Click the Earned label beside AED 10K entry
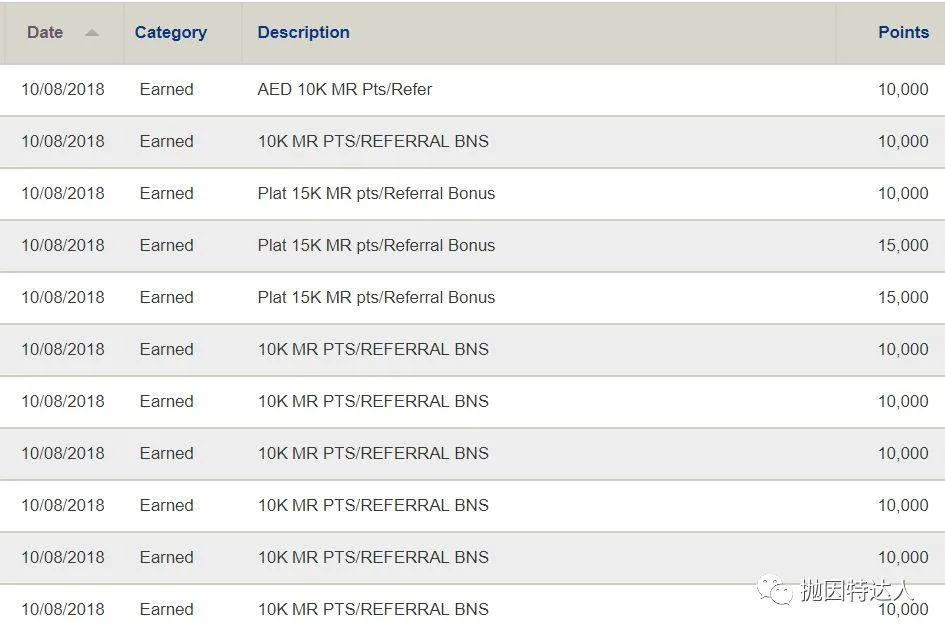The height and width of the screenshot is (632, 945). (x=166, y=89)
